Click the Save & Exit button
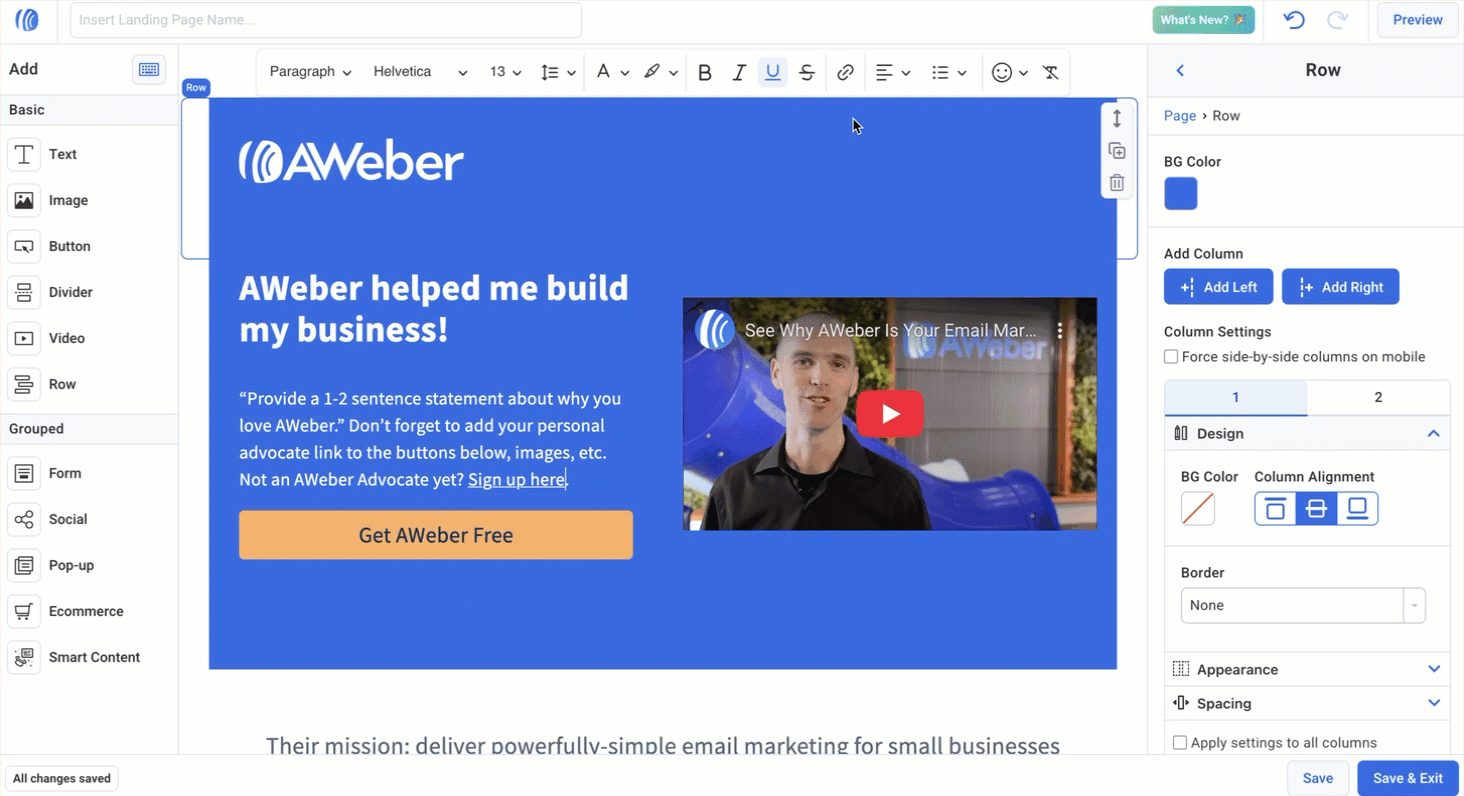 coord(1408,778)
